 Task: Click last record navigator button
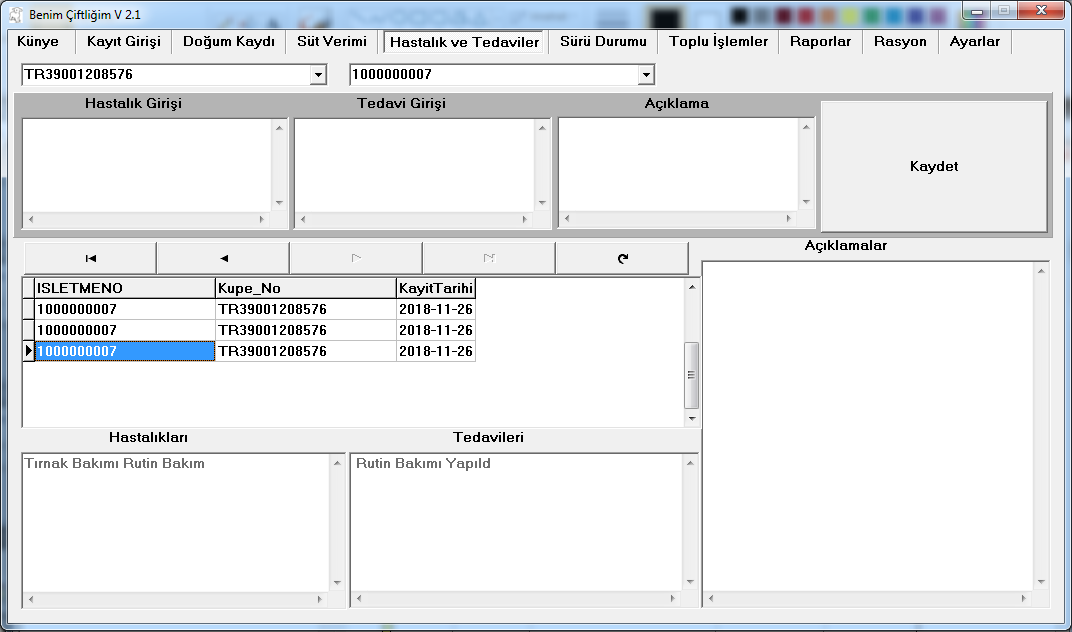tap(489, 258)
